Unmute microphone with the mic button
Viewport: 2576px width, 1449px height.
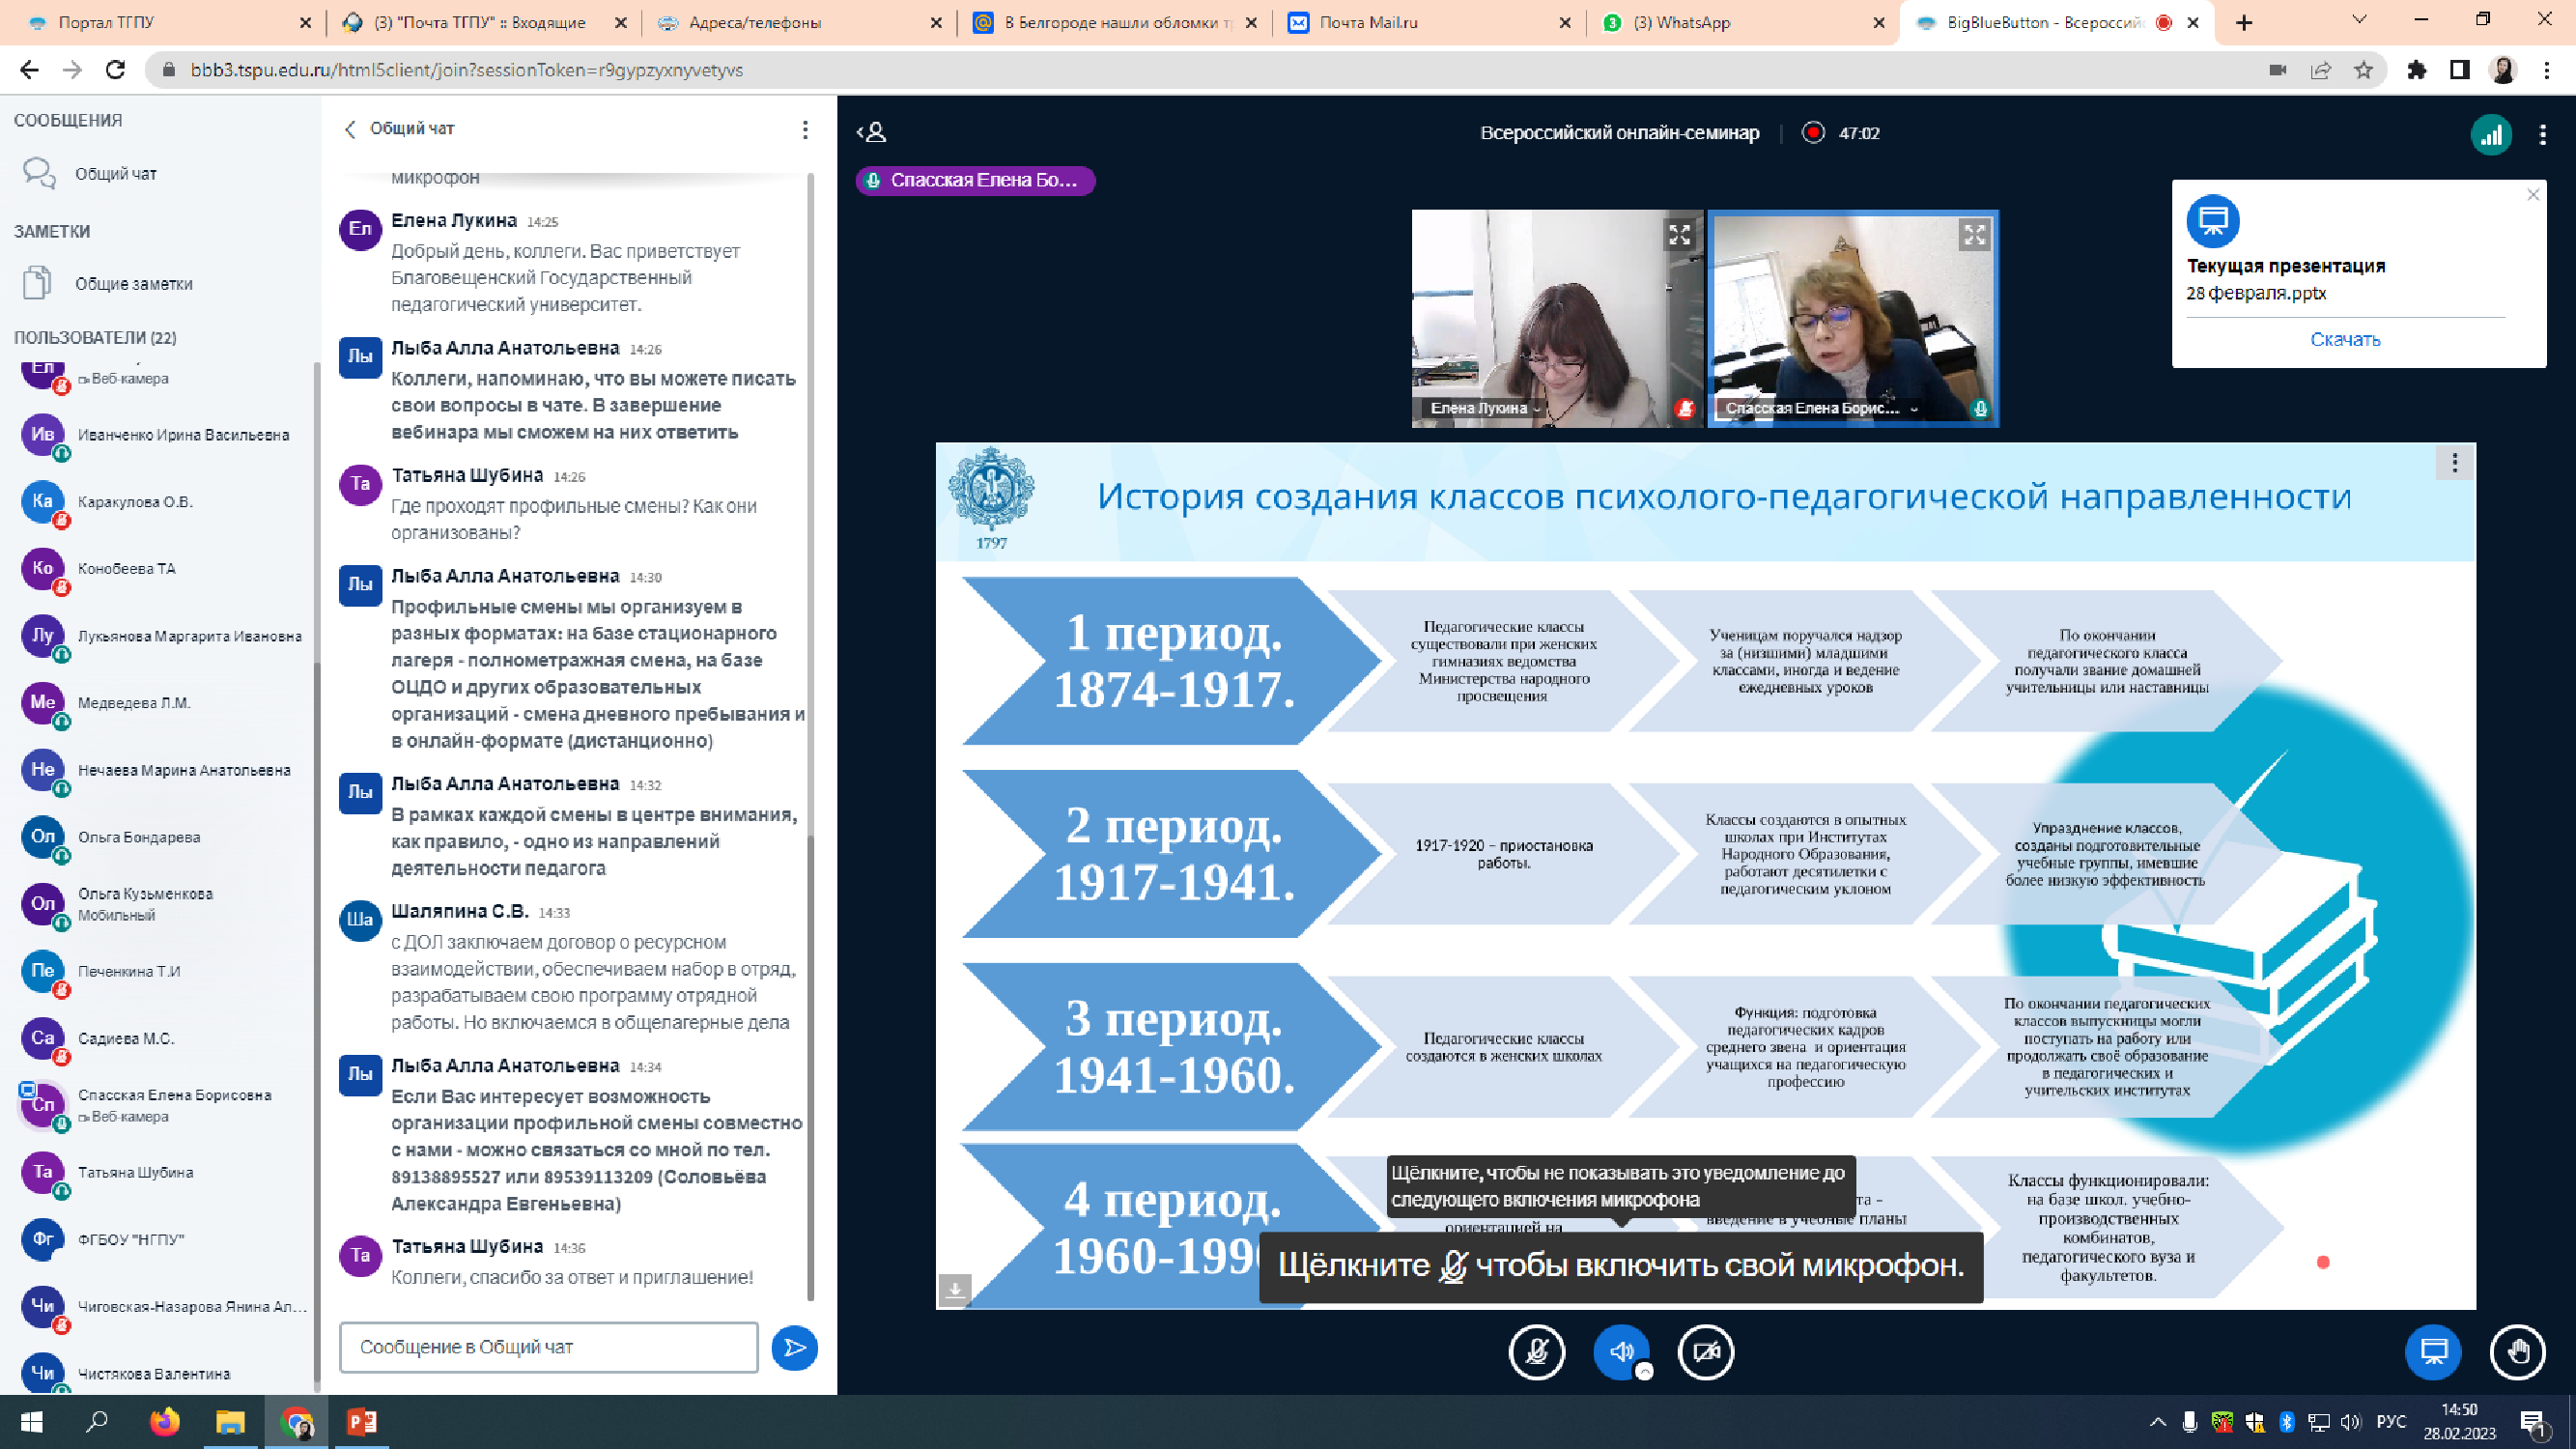point(1536,1352)
